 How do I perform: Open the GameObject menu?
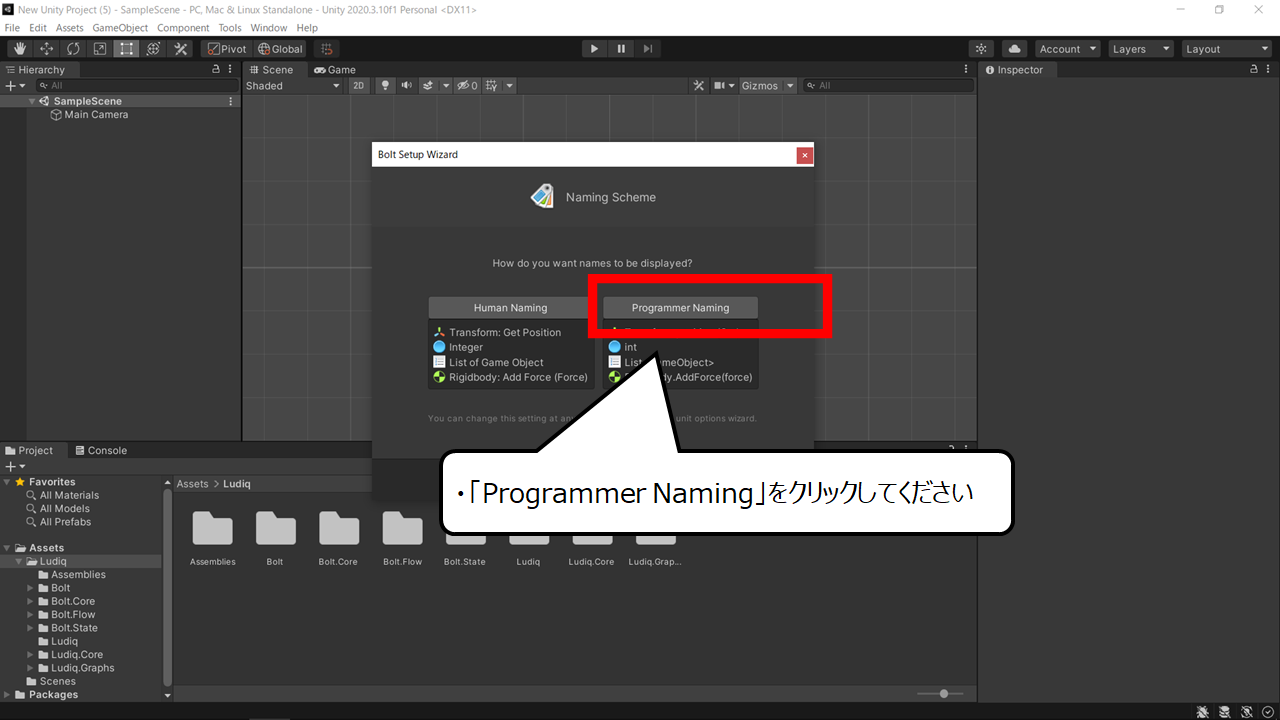120,28
